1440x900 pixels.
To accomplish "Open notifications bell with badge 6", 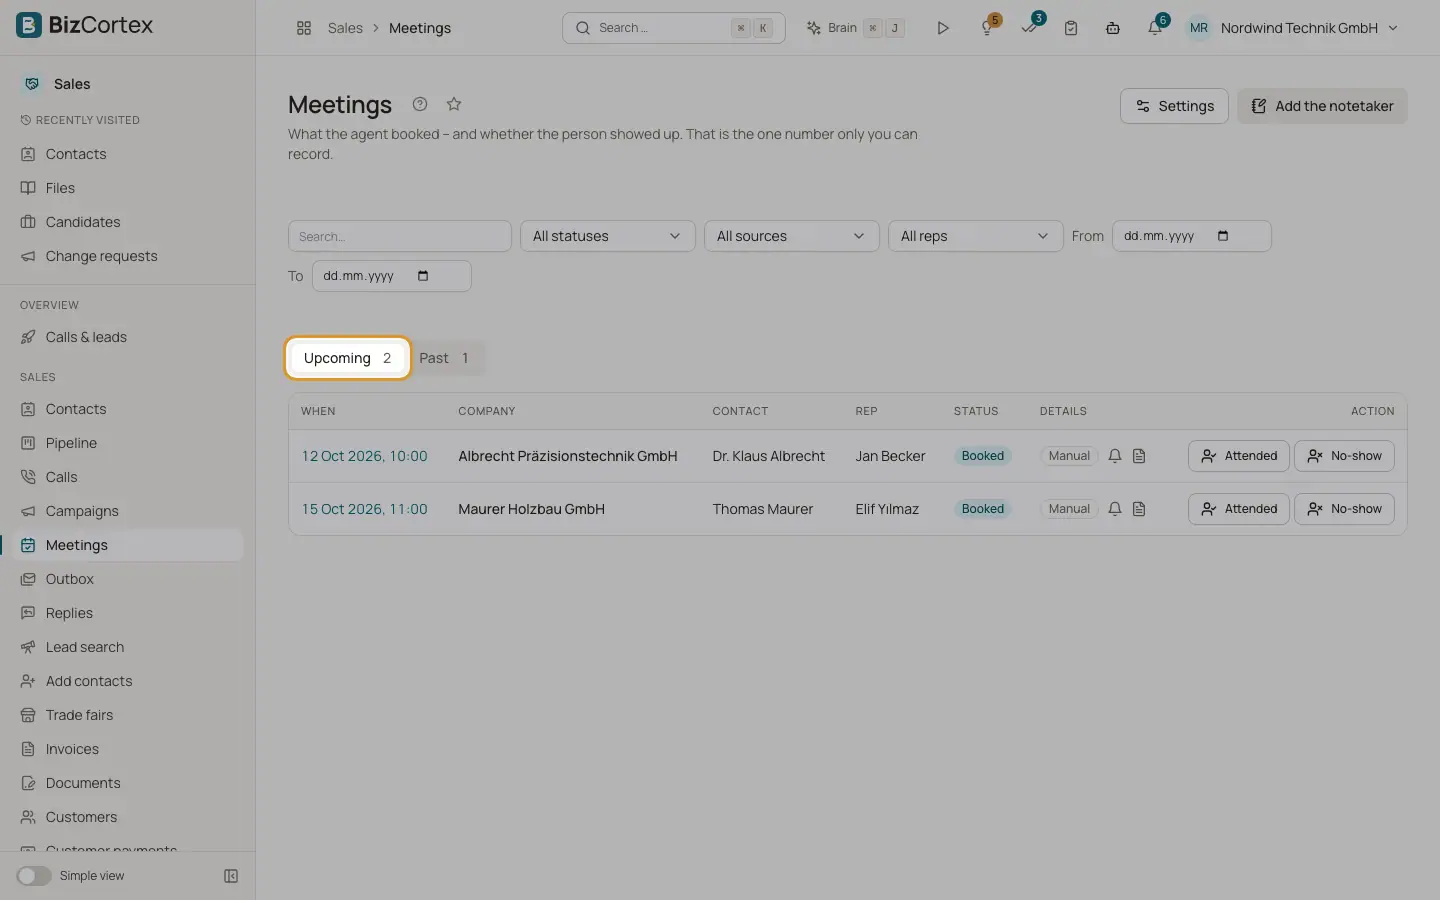I will point(1156,27).
